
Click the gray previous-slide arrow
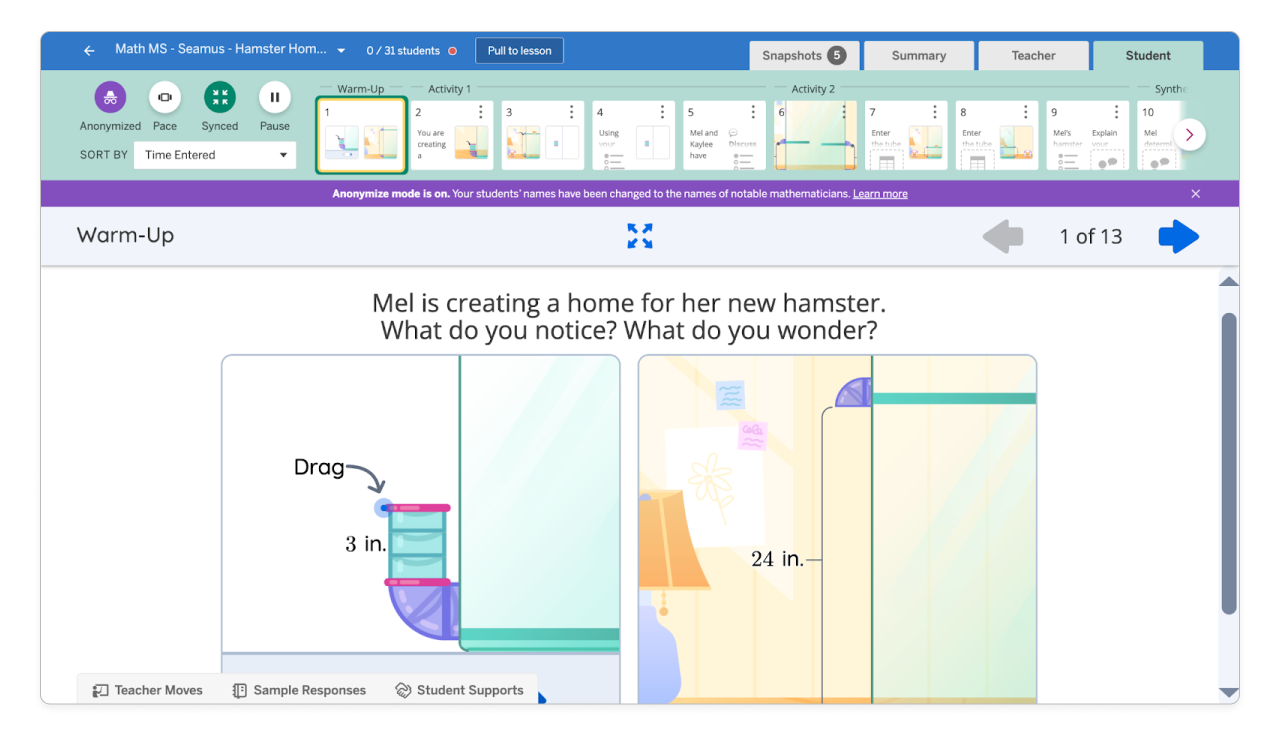point(1003,236)
